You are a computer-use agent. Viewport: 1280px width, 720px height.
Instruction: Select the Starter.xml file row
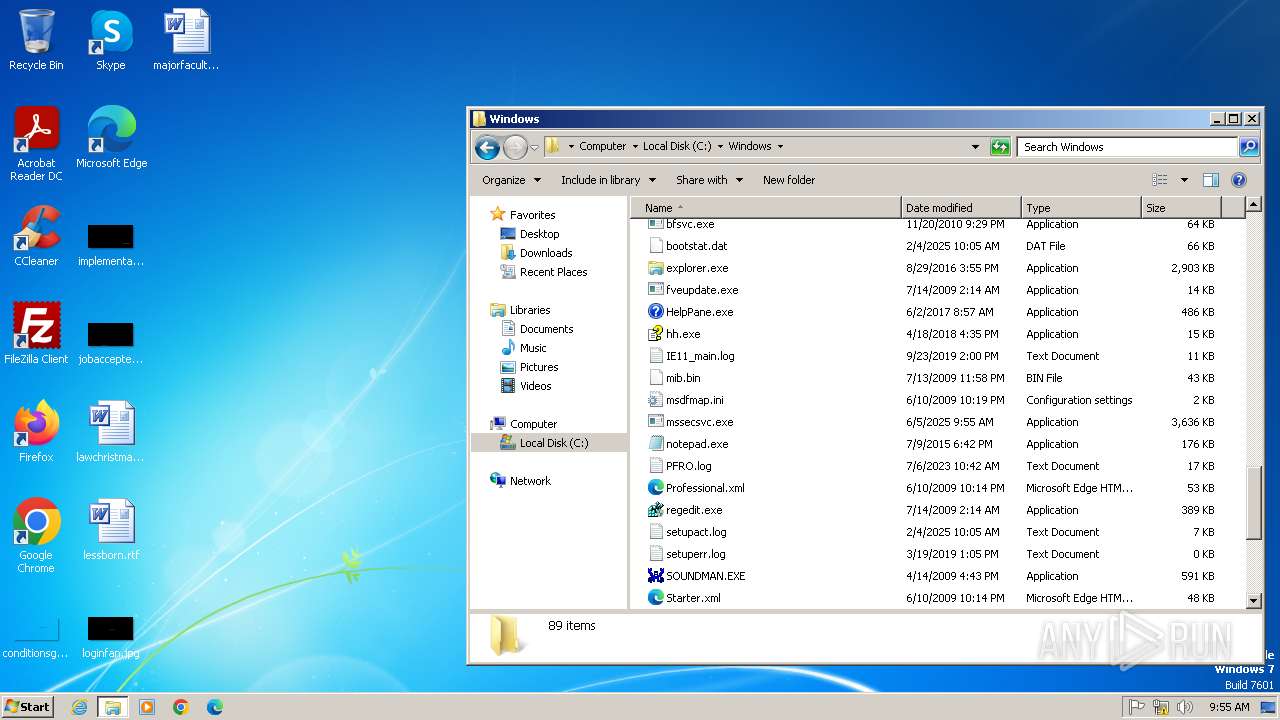click(x=938, y=598)
